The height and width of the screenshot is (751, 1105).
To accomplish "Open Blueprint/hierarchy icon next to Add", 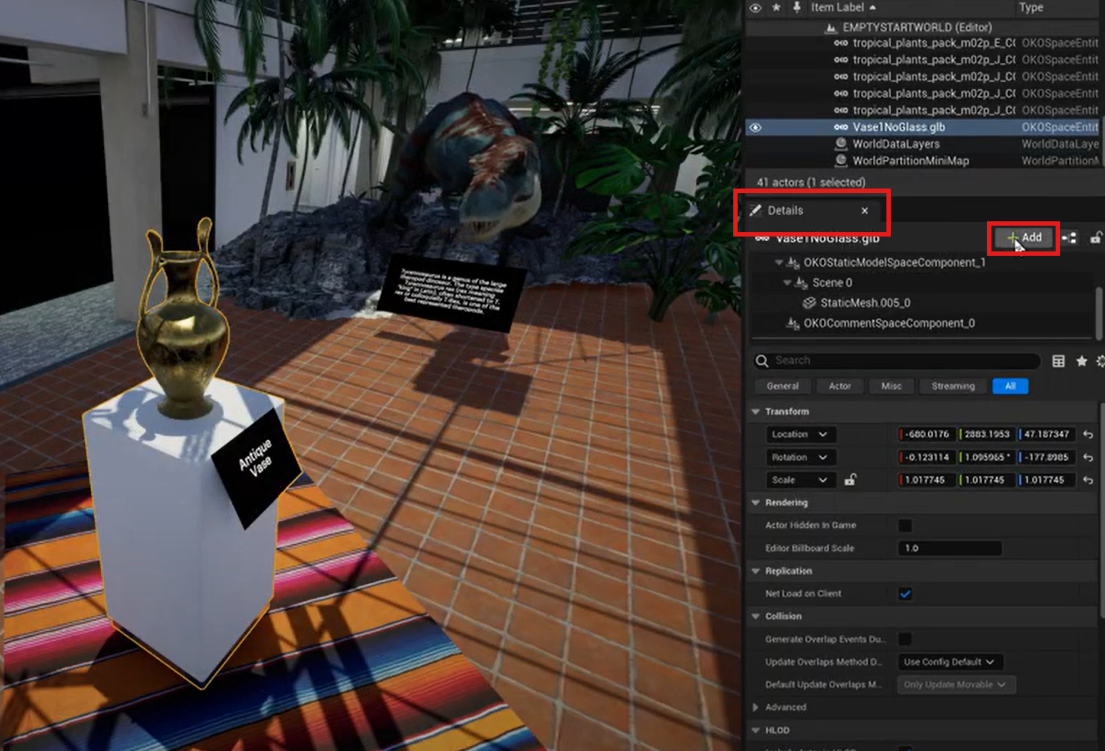I will [x=1069, y=238].
